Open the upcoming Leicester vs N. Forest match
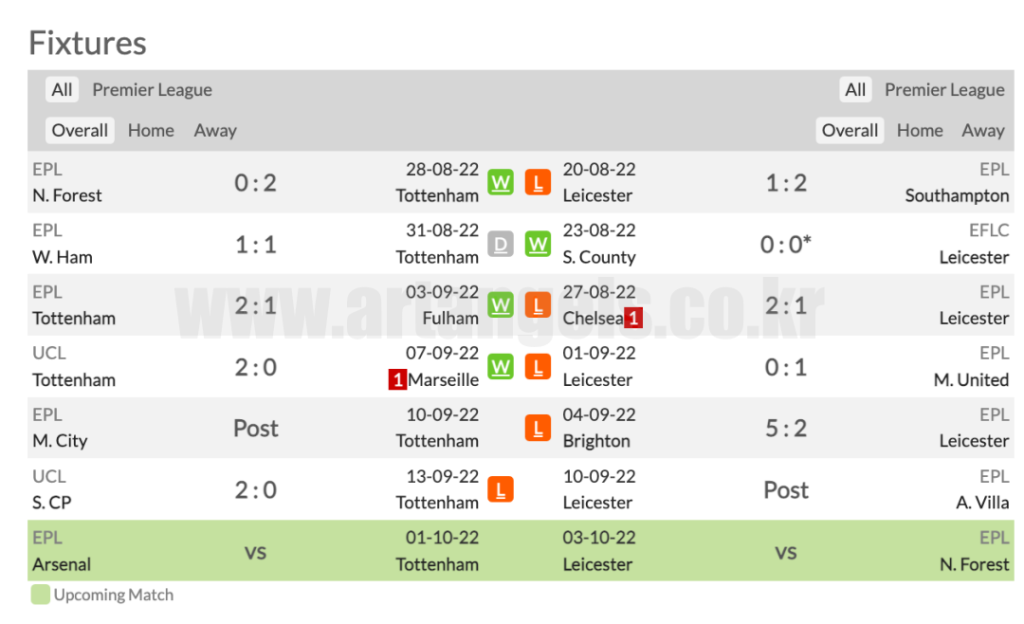1024x624 pixels. (x=786, y=551)
